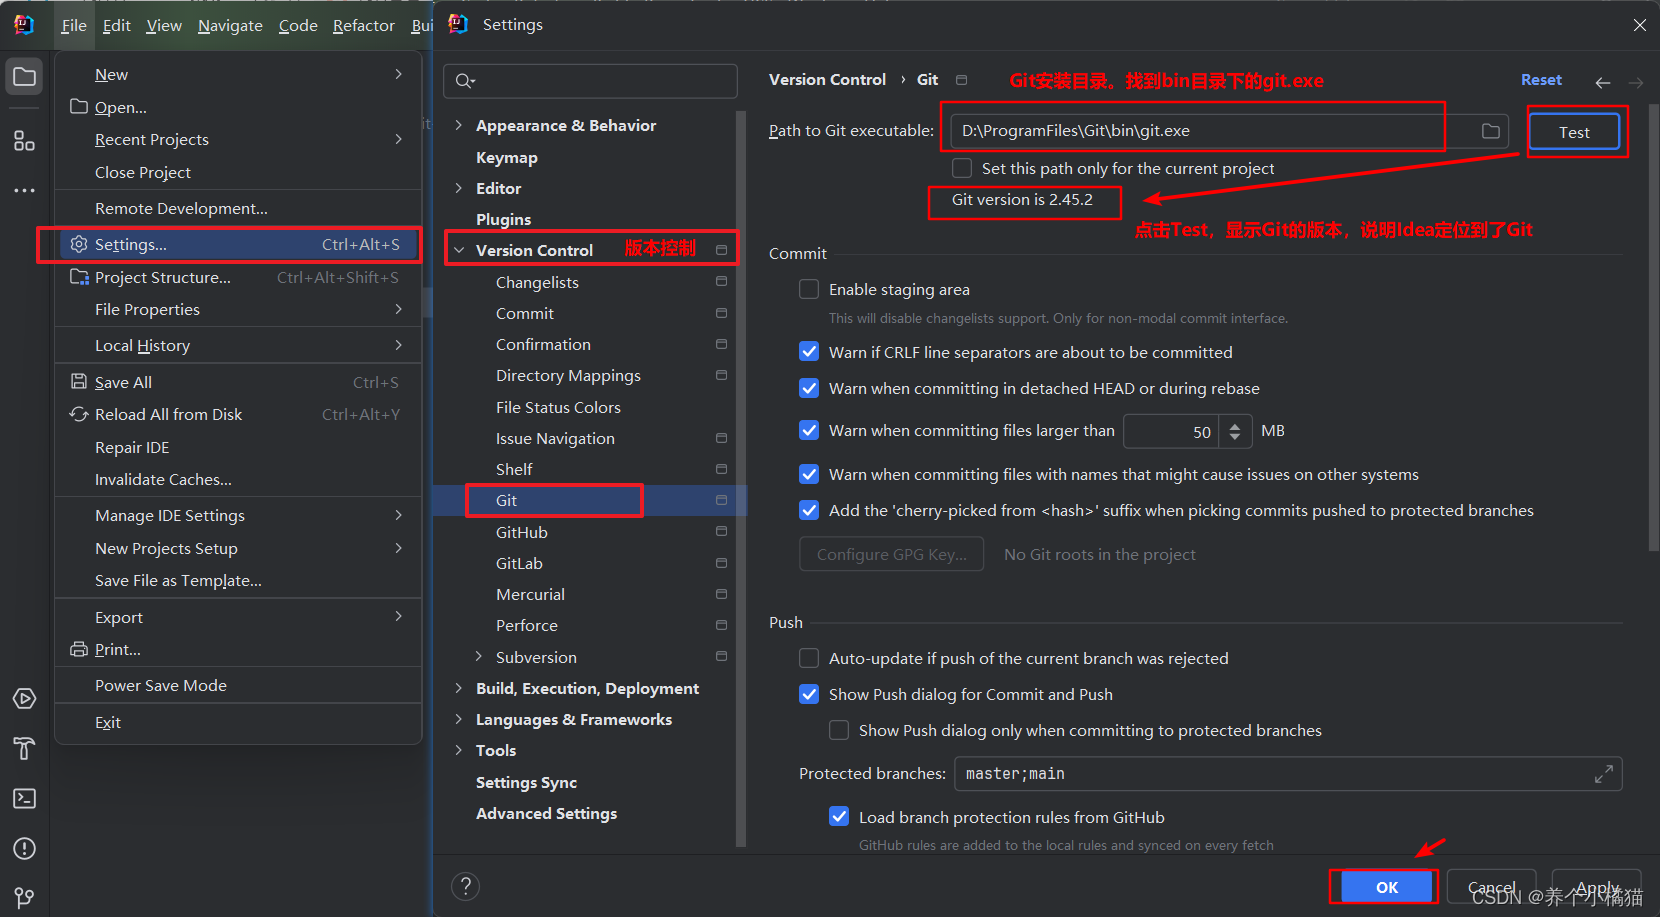The image size is (1660, 917).
Task: Open the Build hammer tool window icon
Action: tap(24, 748)
